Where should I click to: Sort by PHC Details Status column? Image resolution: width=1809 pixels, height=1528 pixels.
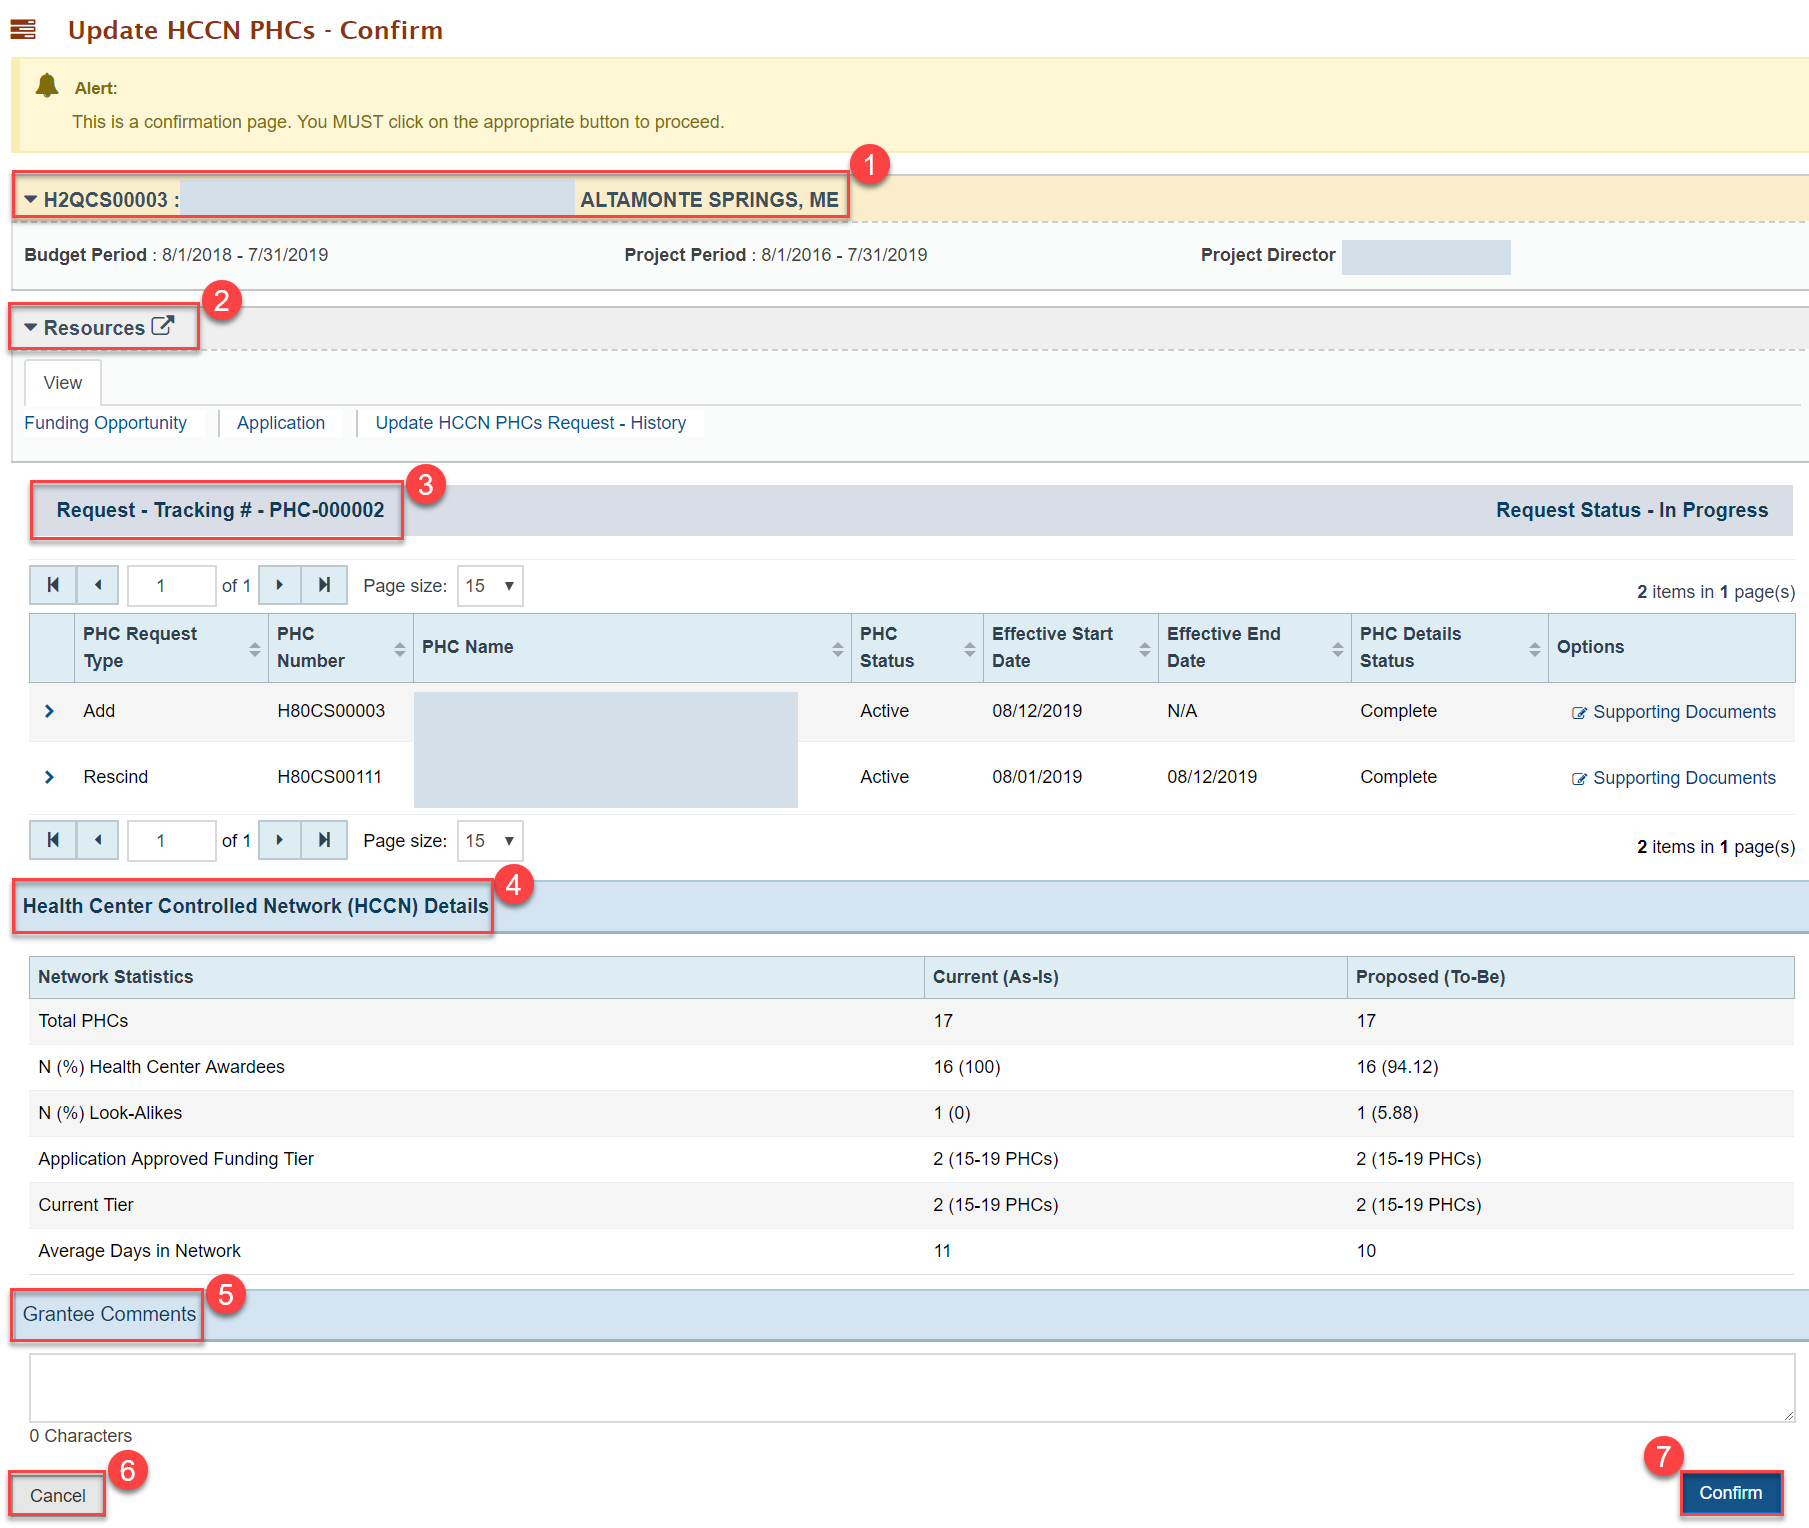tap(1534, 649)
